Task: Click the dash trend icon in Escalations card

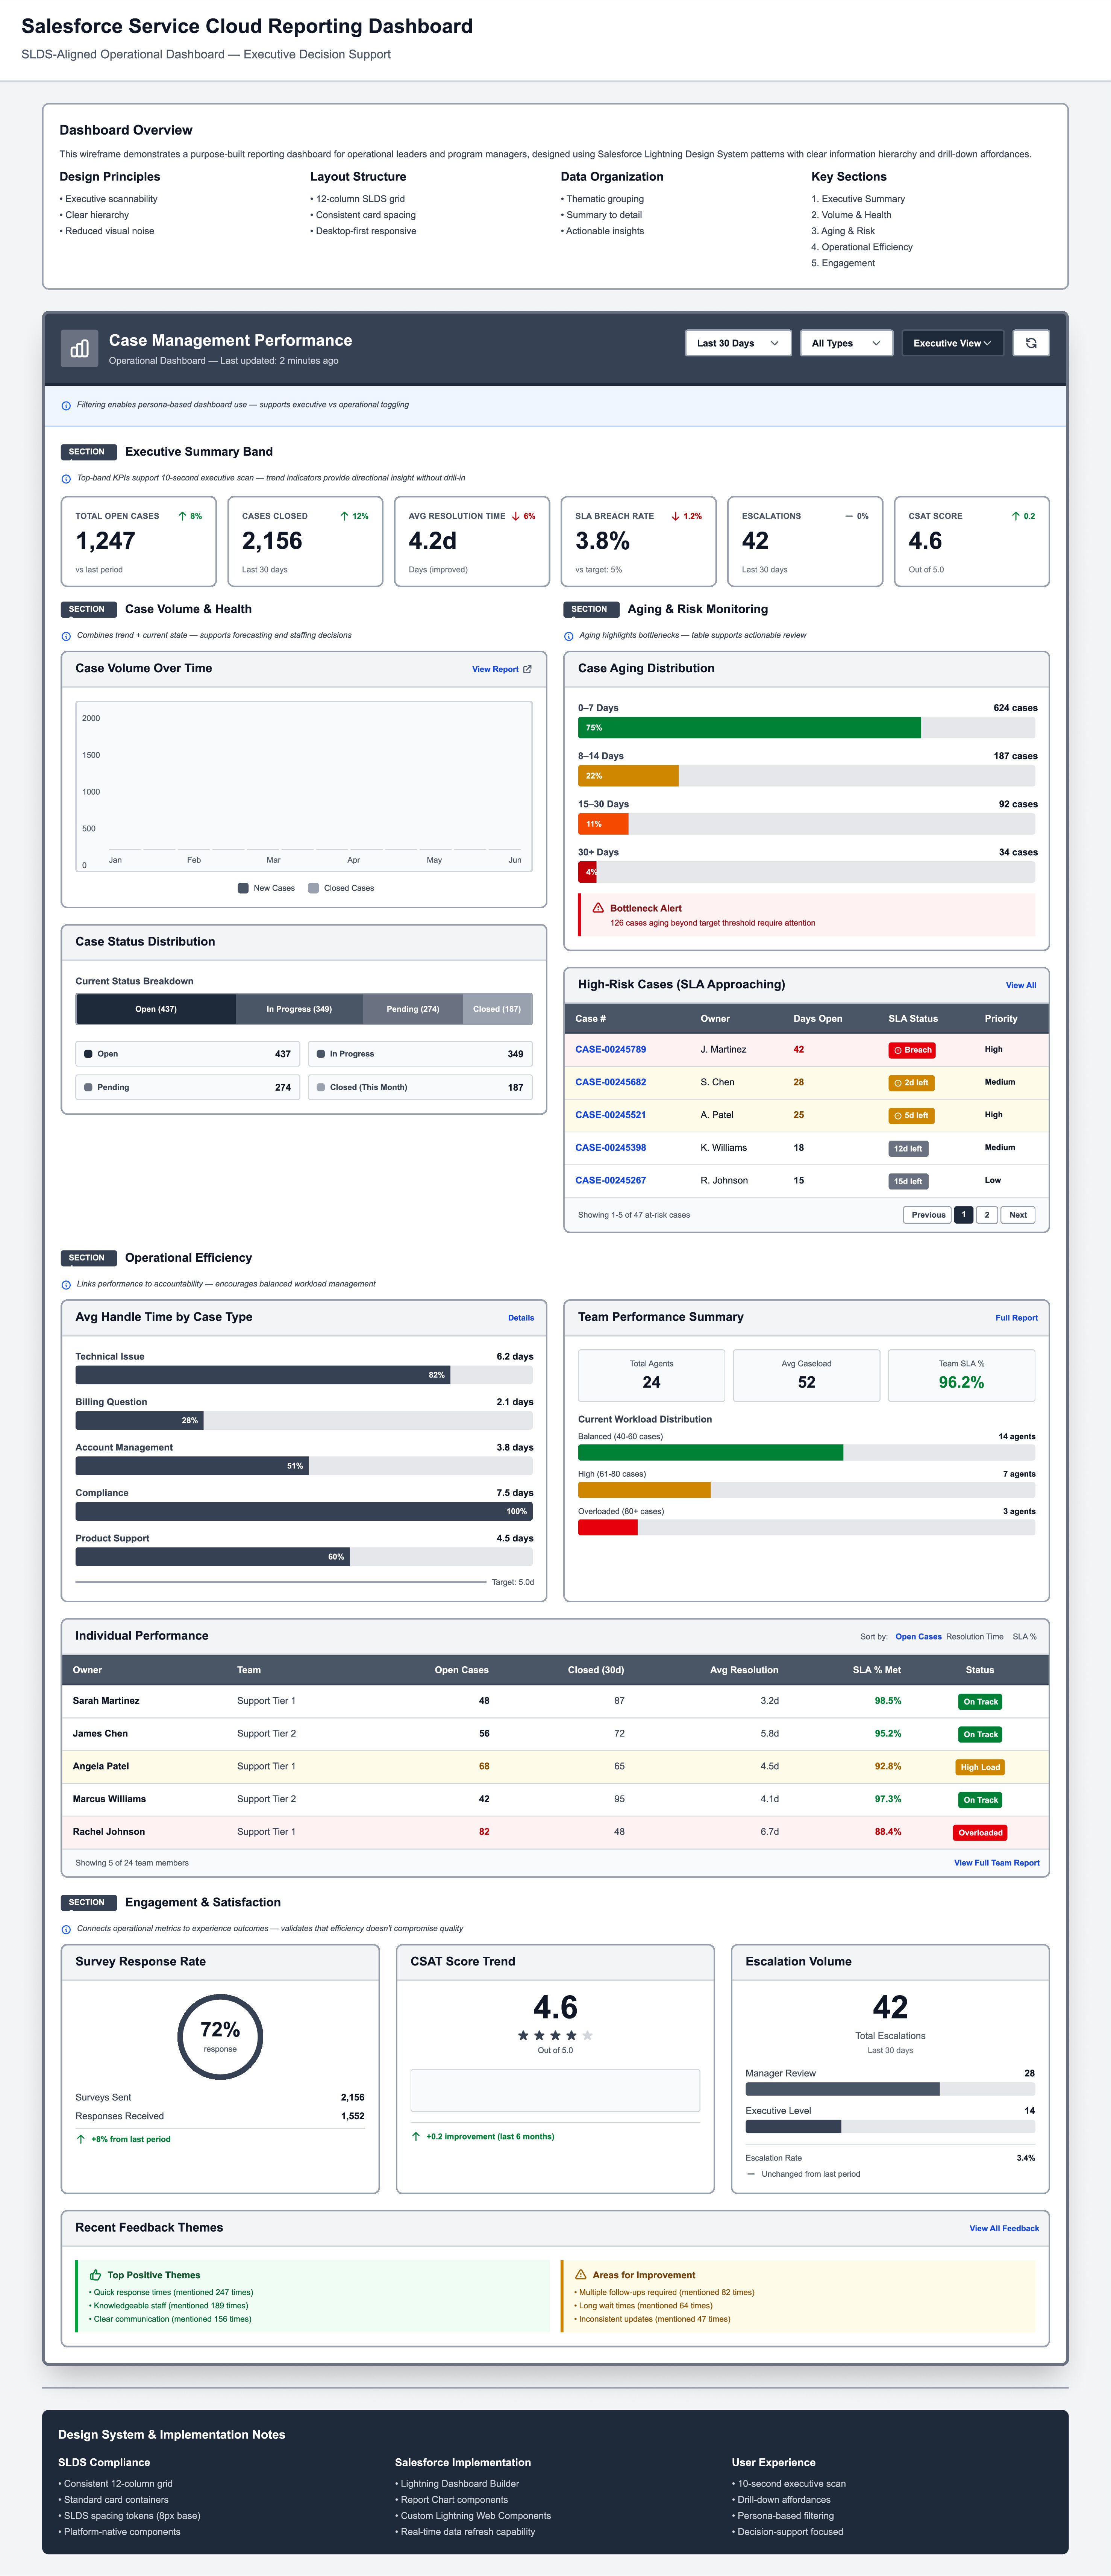Action: [849, 516]
